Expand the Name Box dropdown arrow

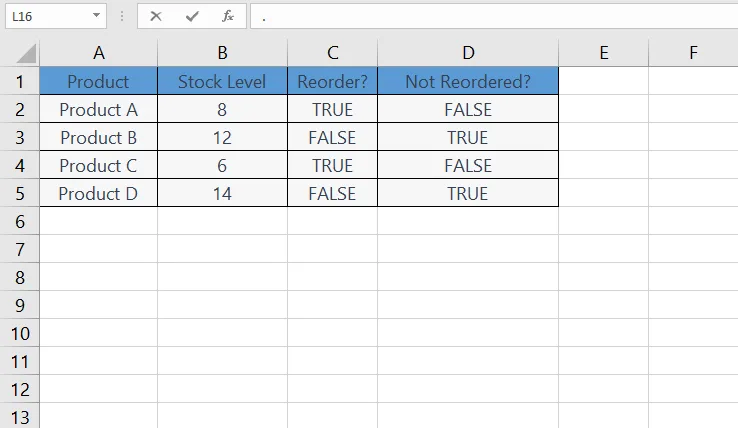click(96, 16)
